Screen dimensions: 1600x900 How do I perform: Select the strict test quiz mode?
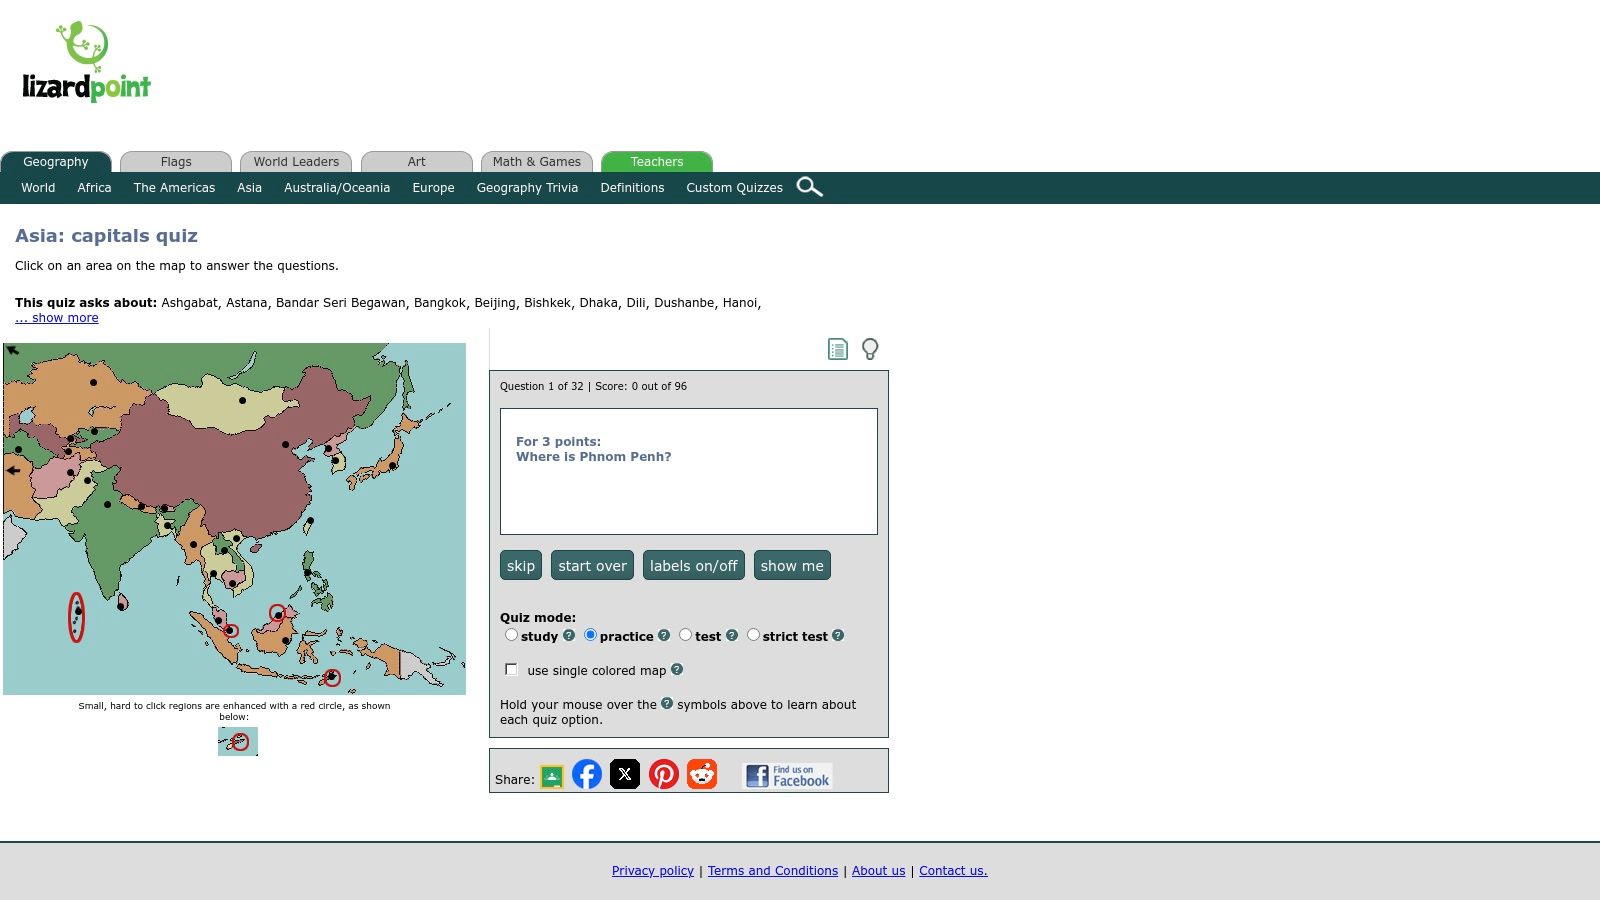[753, 635]
